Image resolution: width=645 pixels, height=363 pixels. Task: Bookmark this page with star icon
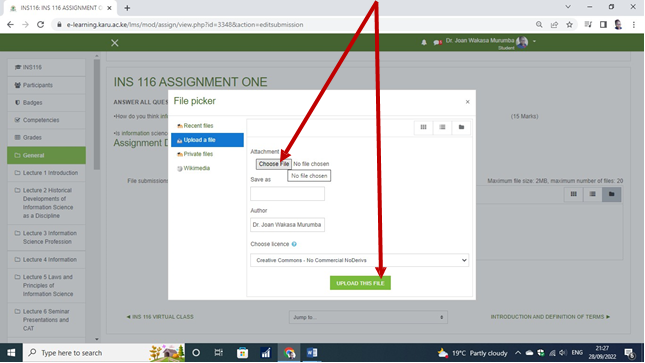tap(569, 25)
